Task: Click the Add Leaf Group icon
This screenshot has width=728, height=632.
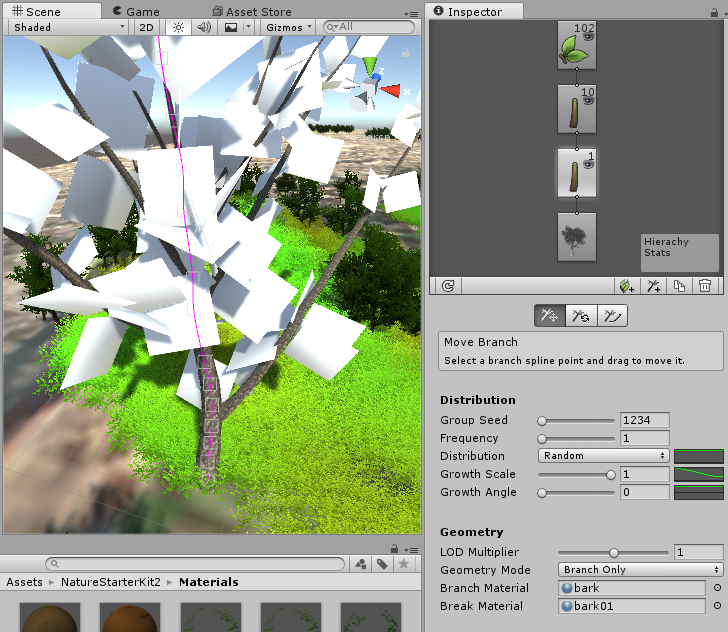Action: 627,286
